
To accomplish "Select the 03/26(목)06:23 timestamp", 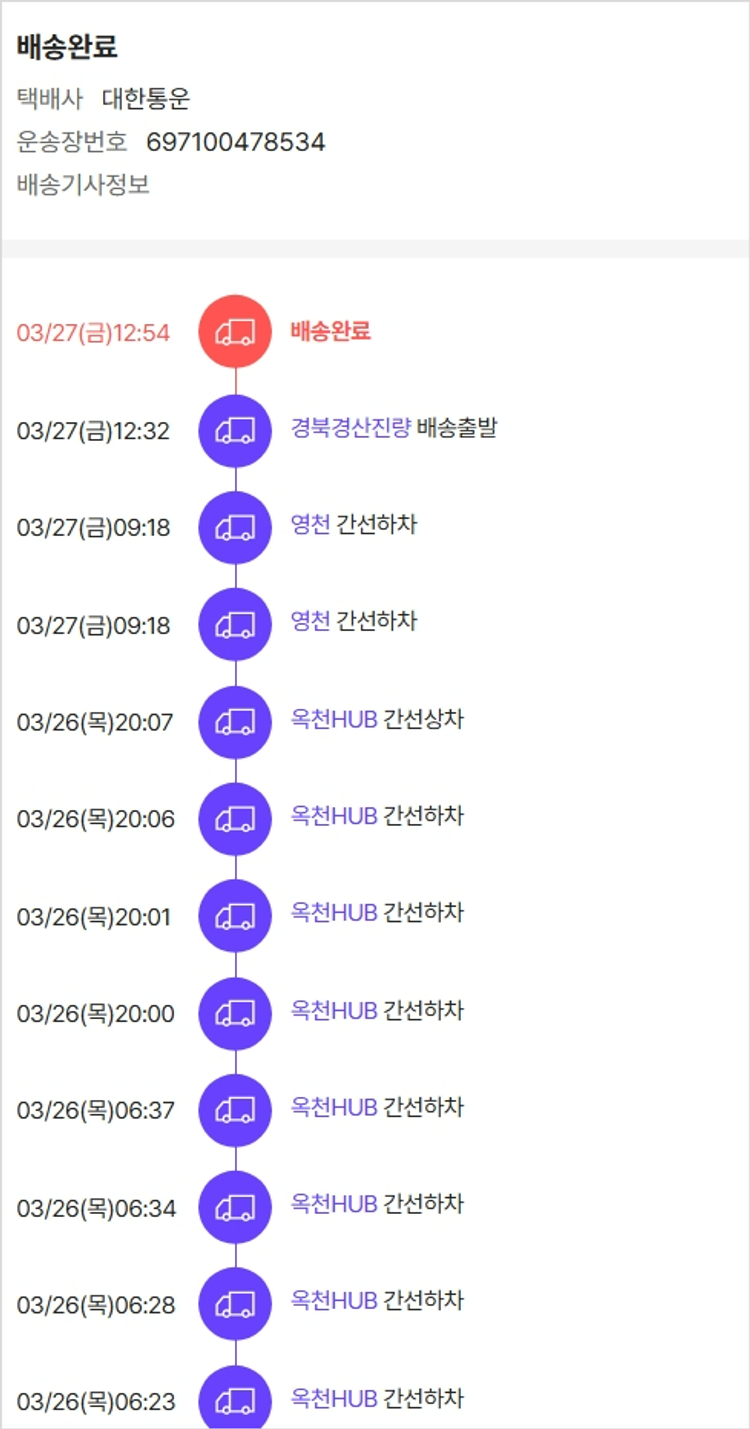I will (96, 1402).
